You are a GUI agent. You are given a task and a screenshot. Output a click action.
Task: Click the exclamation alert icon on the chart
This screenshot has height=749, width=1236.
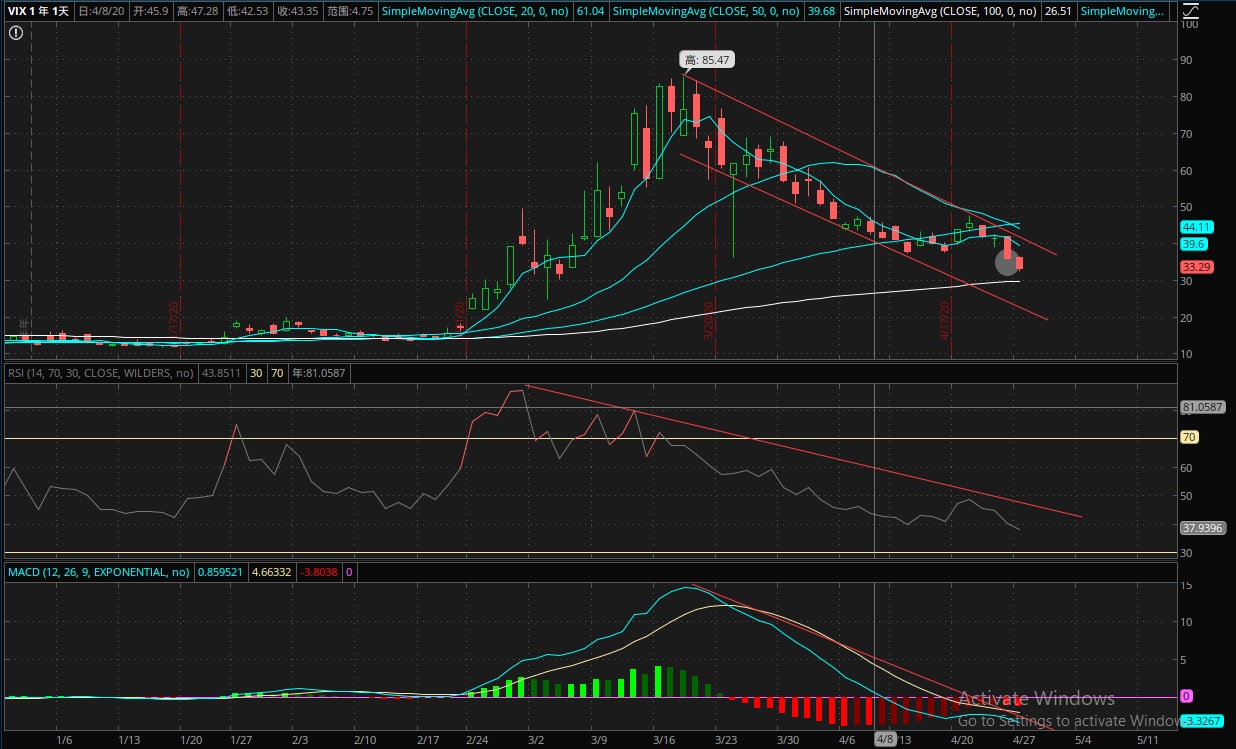(x=15, y=33)
